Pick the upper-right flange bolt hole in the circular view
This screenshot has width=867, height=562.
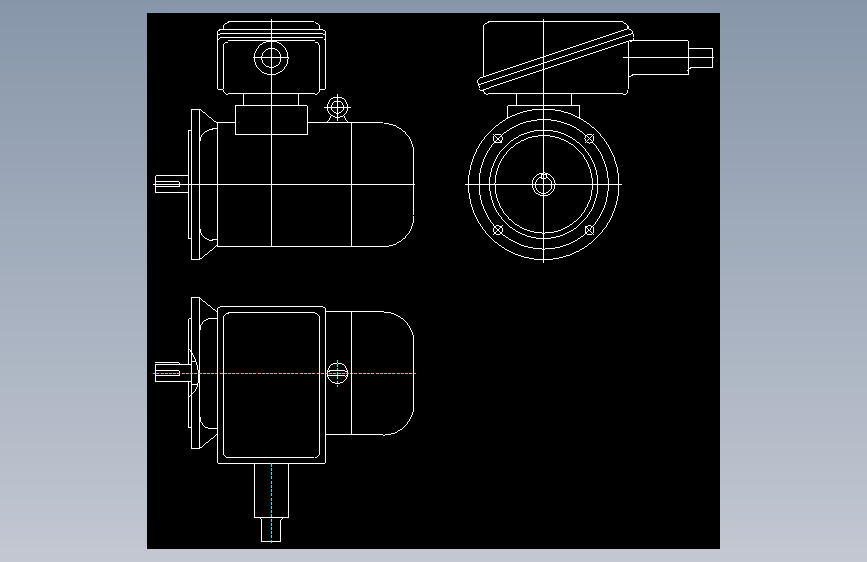pyautogui.click(x=589, y=138)
